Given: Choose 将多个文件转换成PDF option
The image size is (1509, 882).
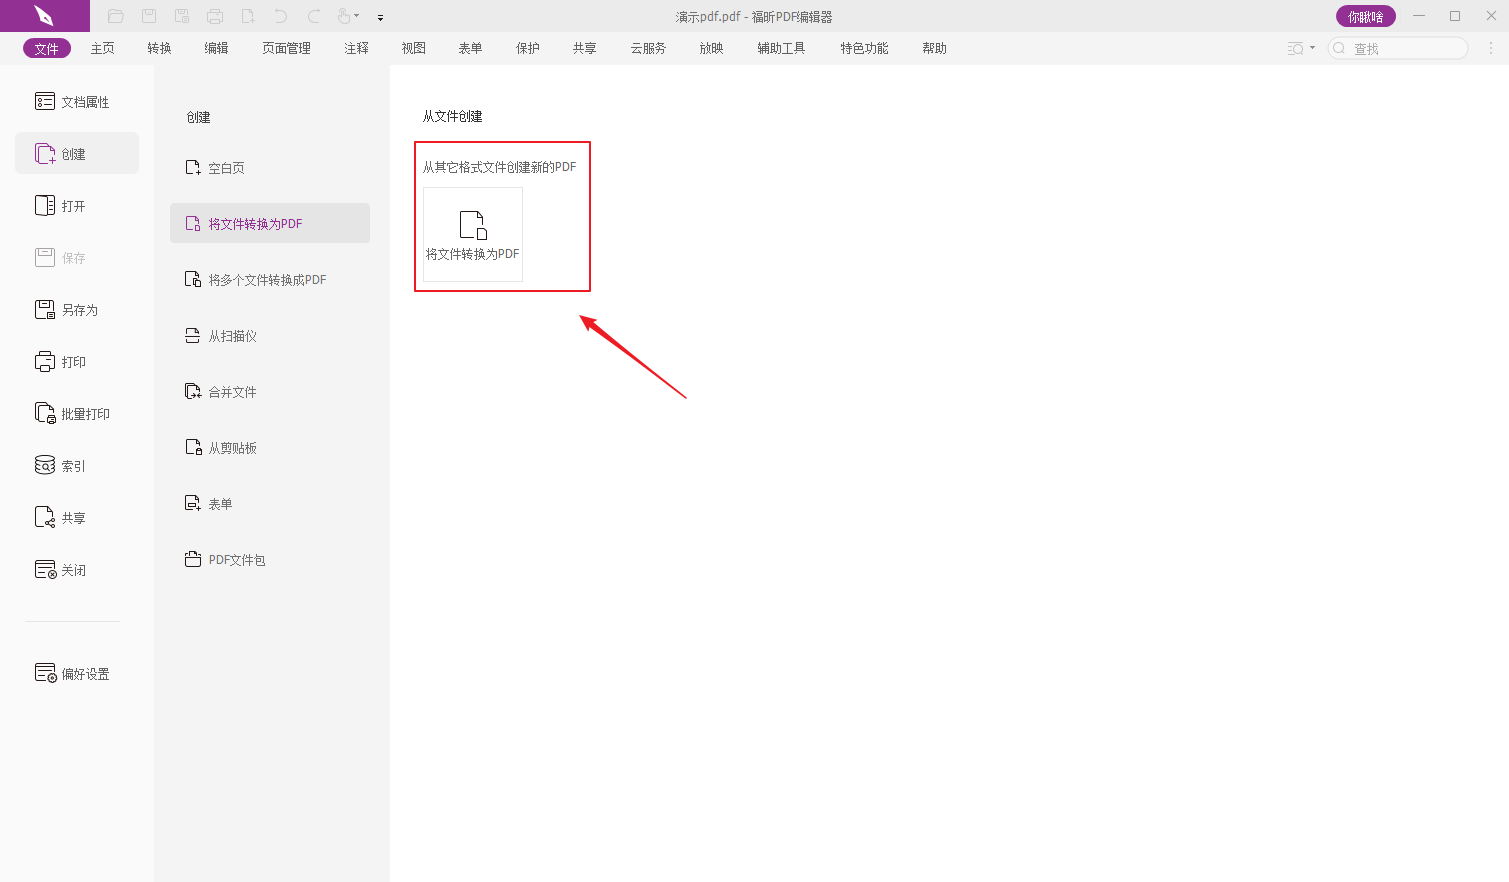Looking at the screenshot, I should [267, 280].
